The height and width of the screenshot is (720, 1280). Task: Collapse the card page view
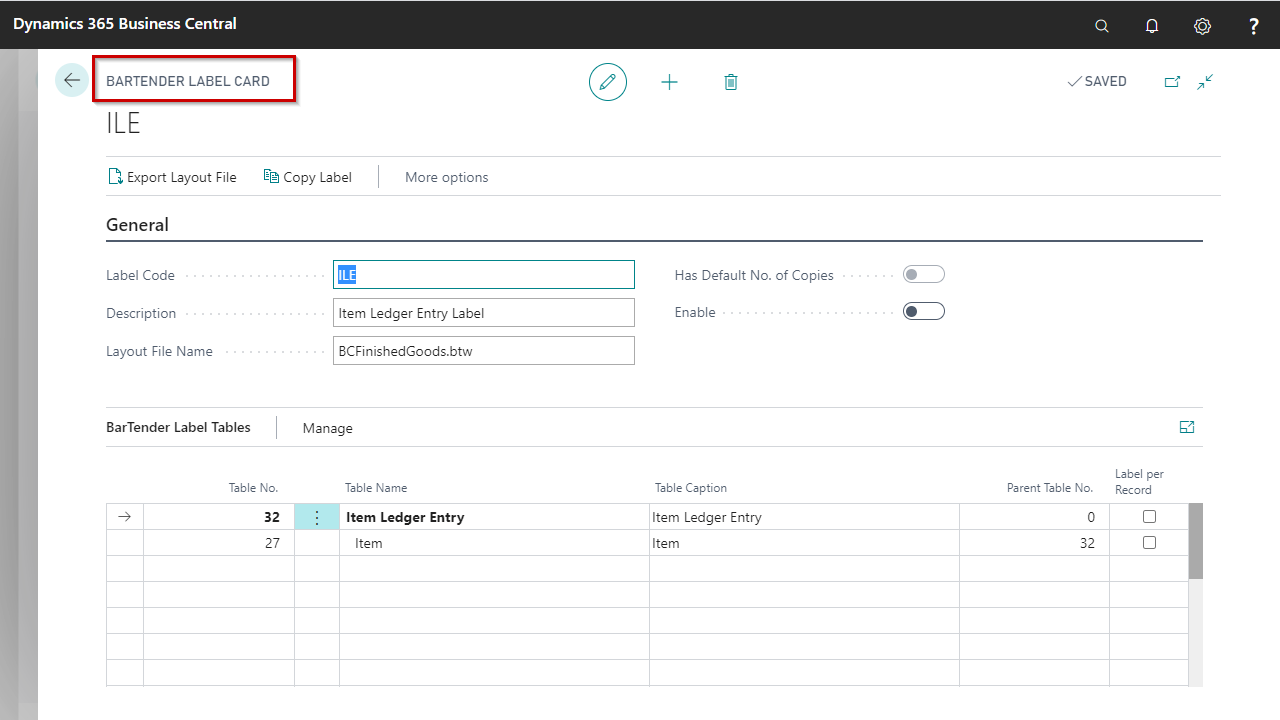(x=1206, y=82)
